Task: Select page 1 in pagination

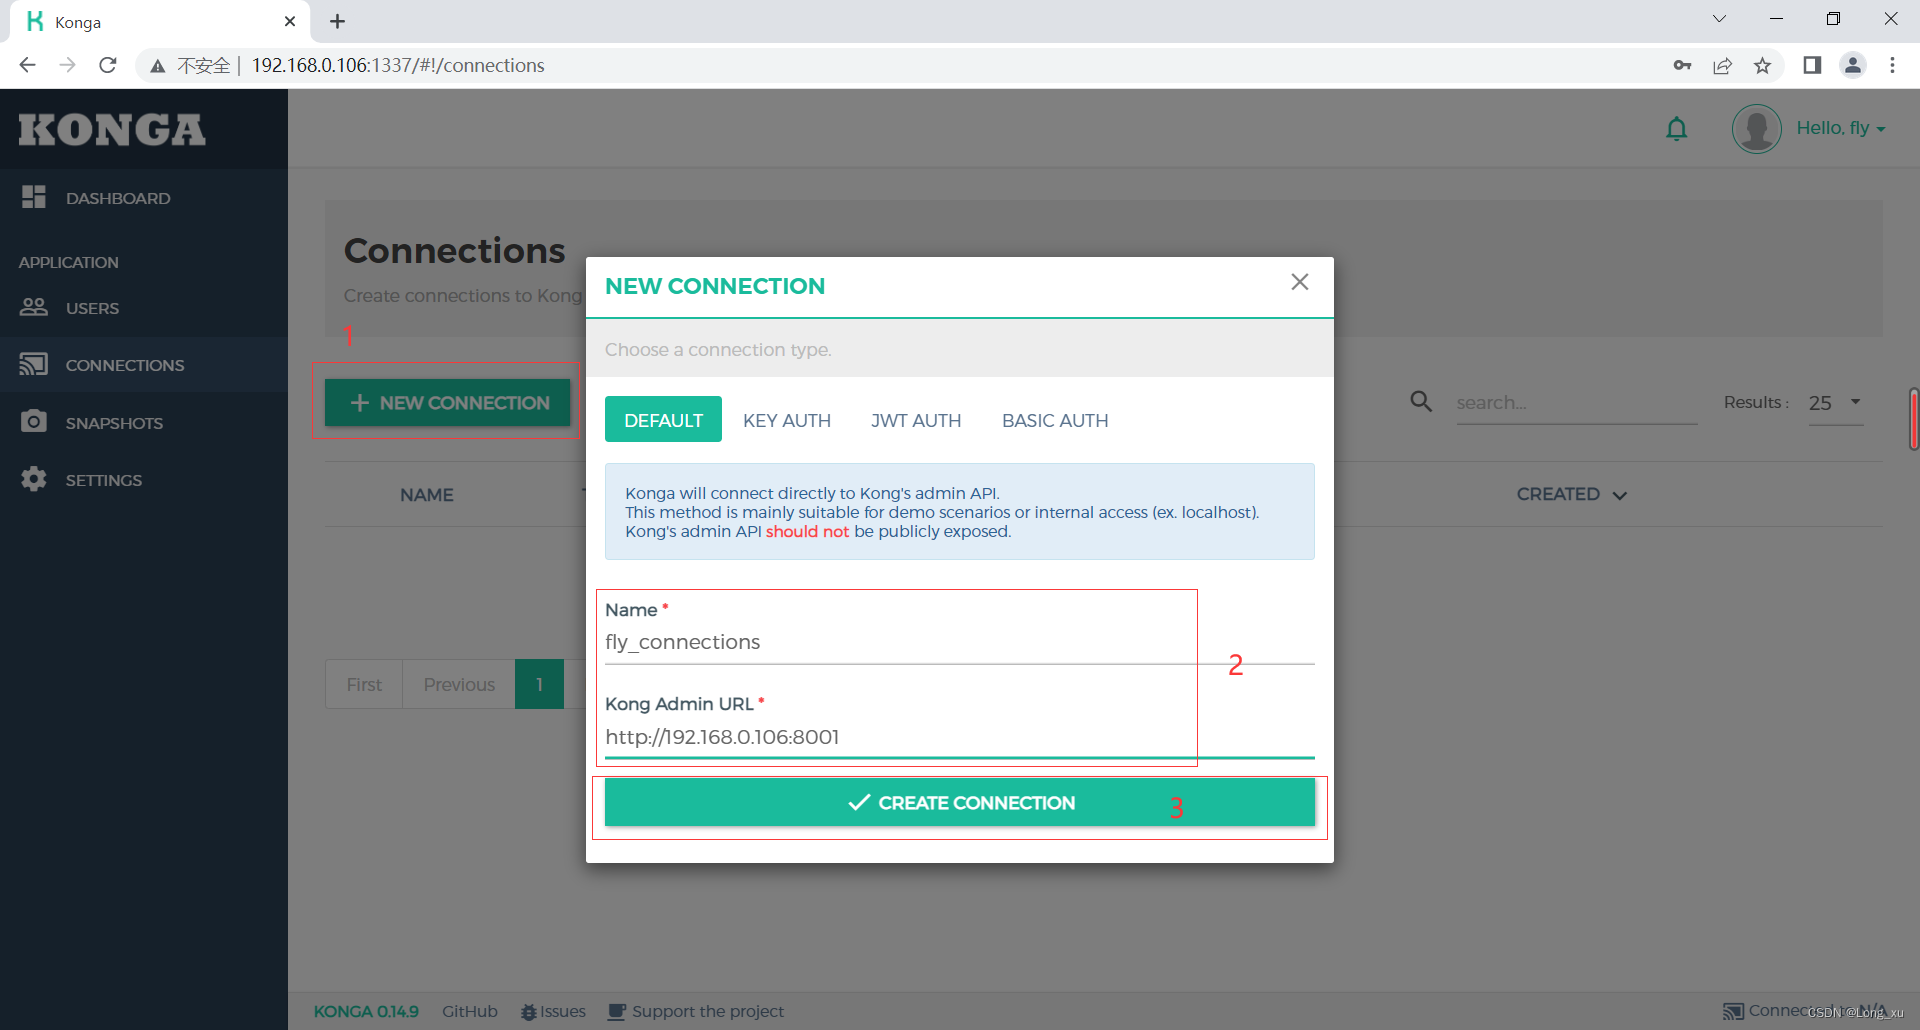Action: 539,684
